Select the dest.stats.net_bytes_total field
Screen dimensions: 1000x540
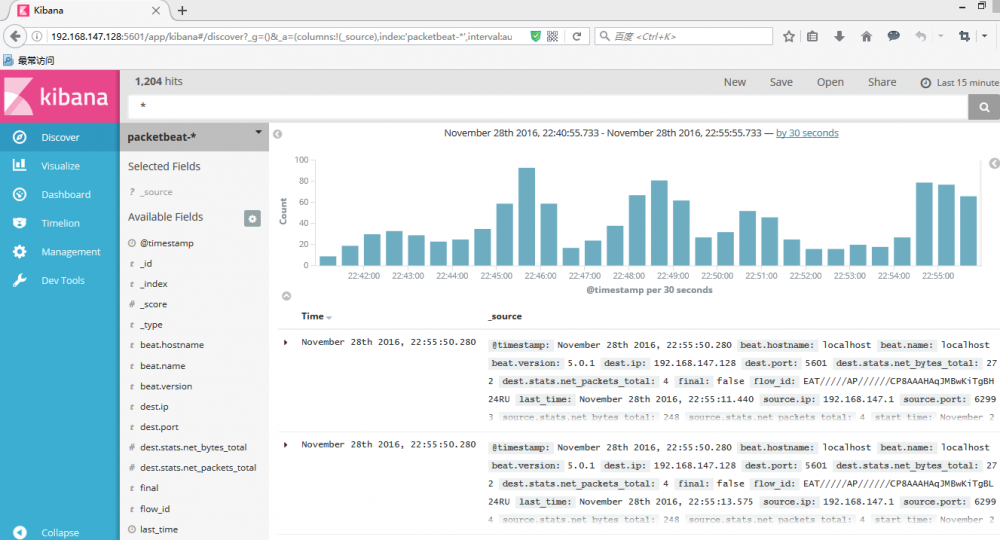pos(193,448)
